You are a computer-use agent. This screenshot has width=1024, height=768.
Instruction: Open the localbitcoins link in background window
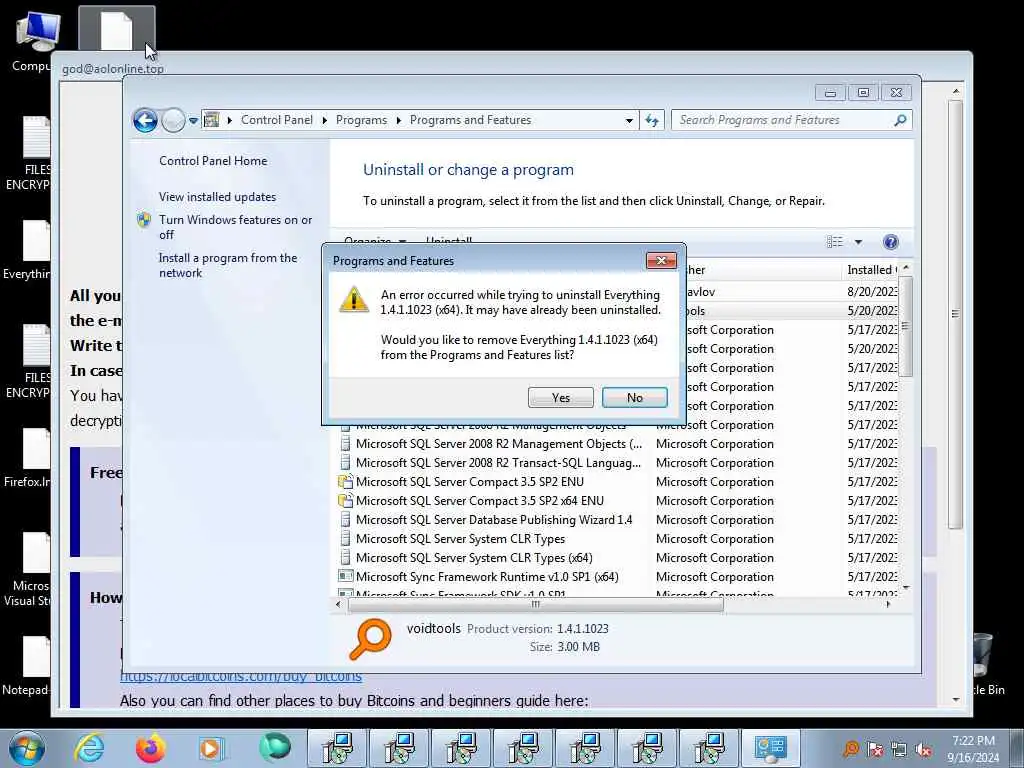[x=240, y=677]
